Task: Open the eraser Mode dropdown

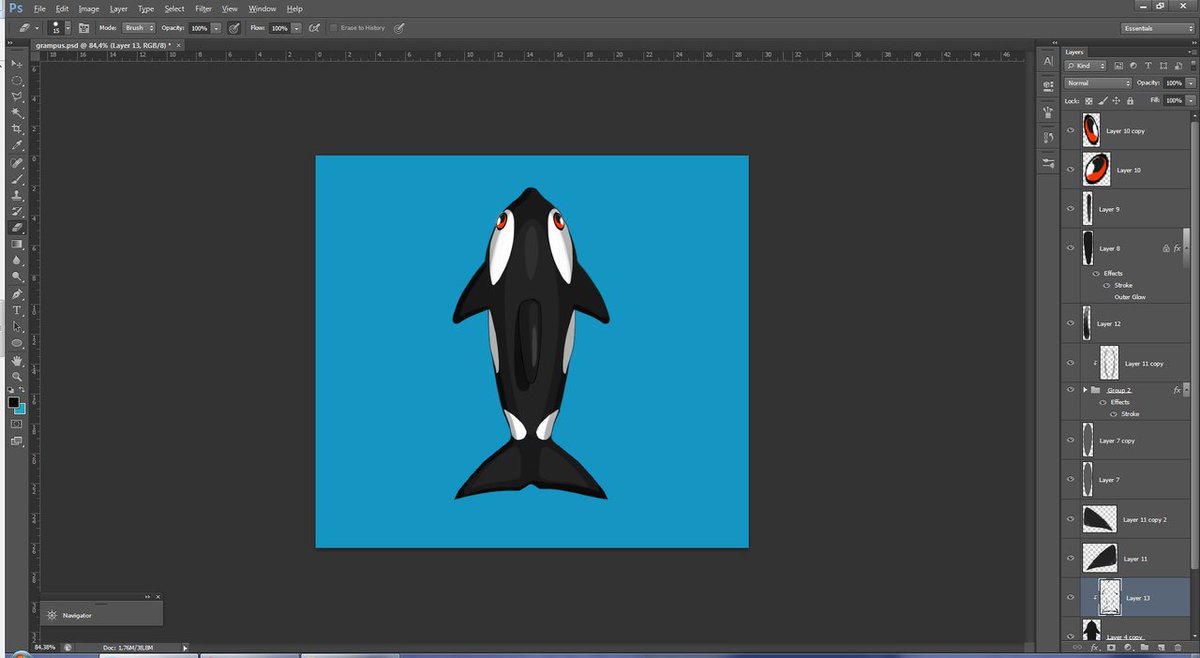Action: 139,28
